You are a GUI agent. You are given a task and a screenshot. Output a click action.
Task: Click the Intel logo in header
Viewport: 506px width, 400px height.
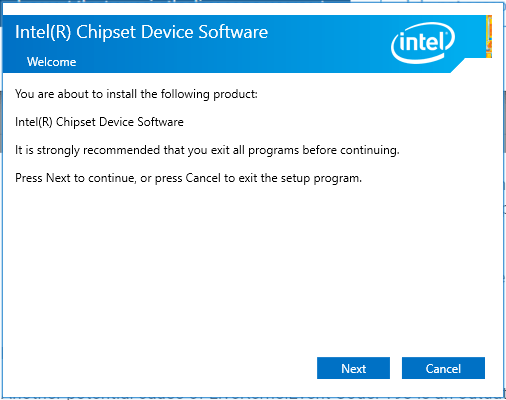tap(423, 43)
